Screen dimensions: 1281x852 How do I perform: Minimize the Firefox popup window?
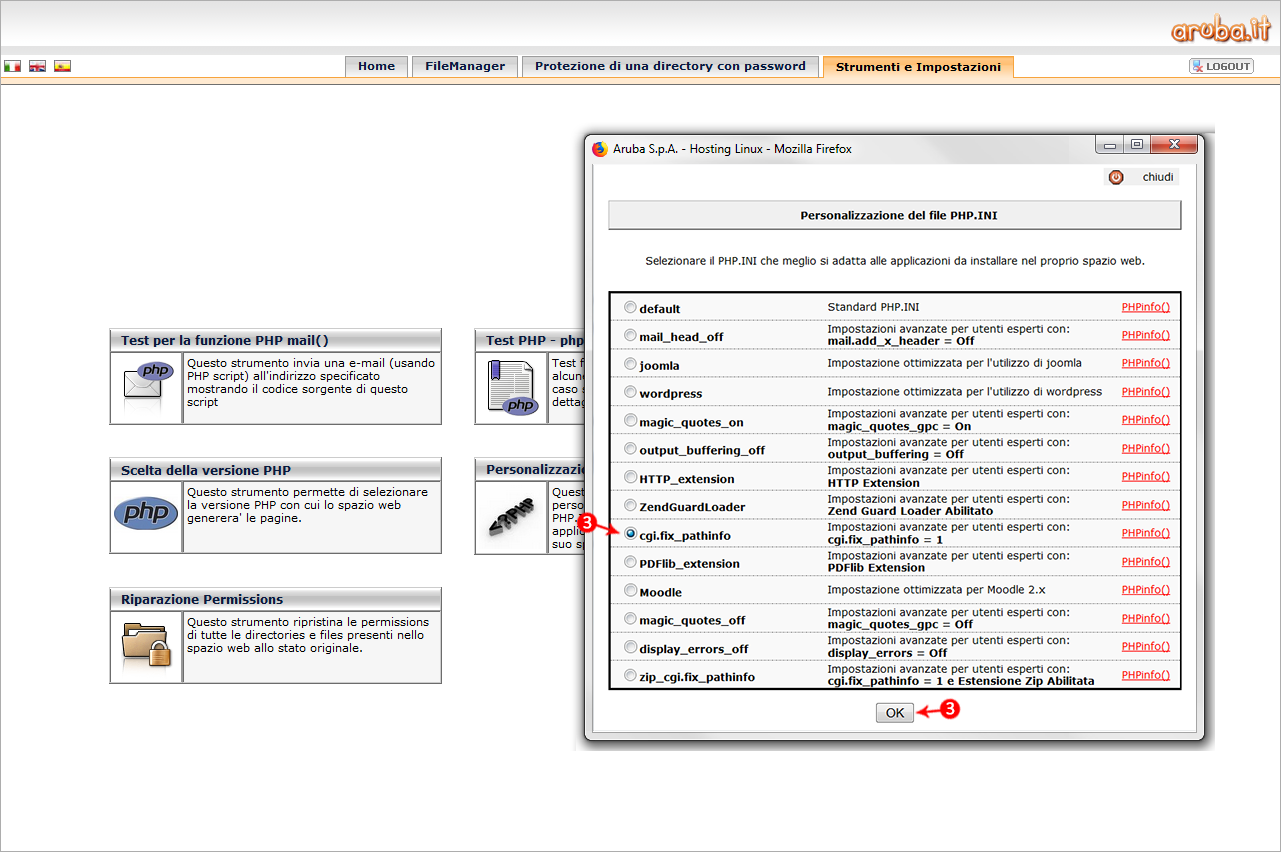pos(1108,144)
